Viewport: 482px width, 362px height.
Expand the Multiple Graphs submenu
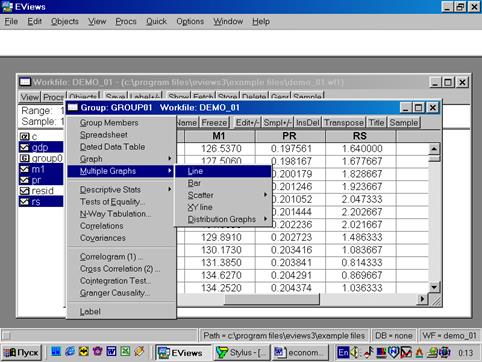click(121, 171)
